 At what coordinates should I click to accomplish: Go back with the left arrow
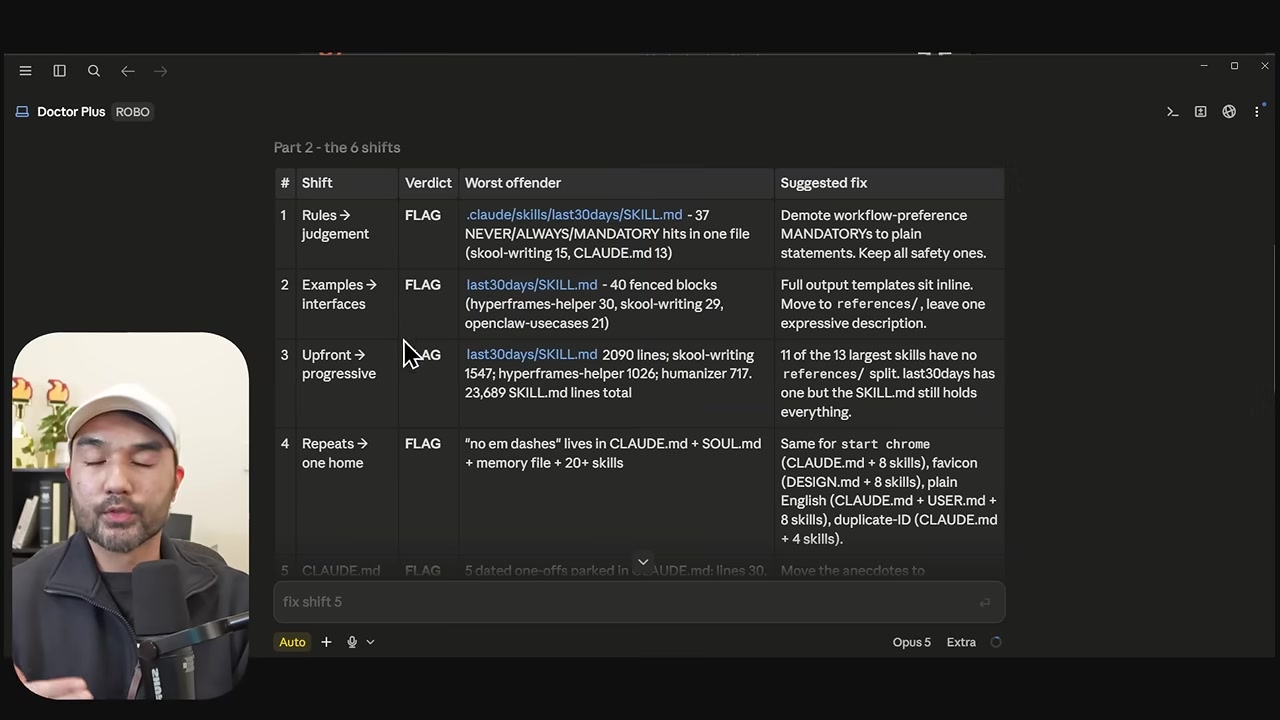(x=127, y=71)
